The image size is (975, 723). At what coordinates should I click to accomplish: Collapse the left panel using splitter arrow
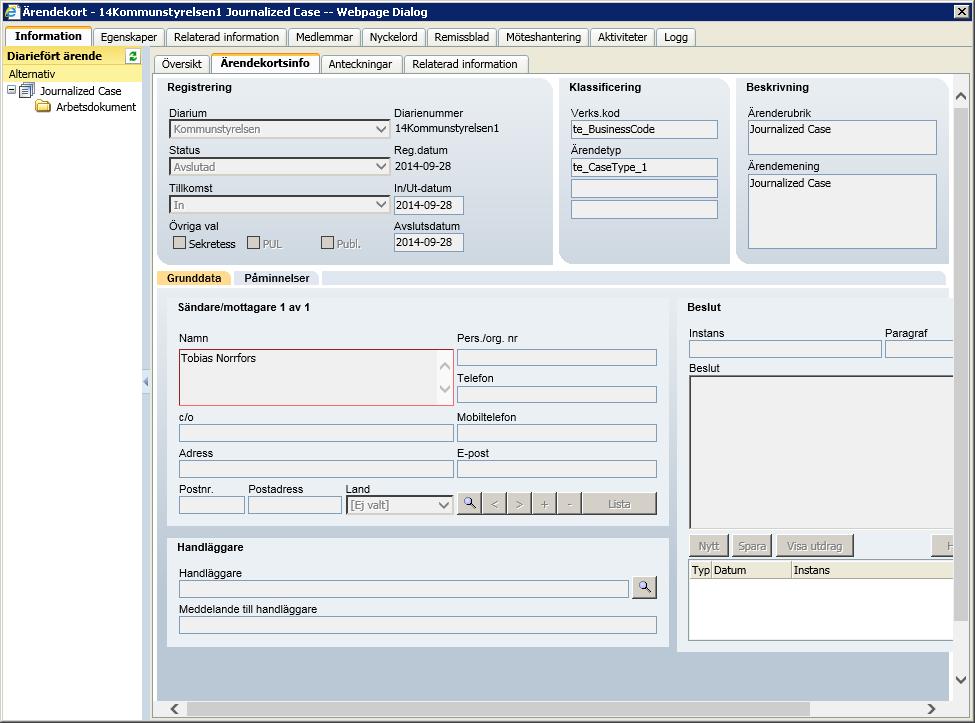tap(146, 381)
